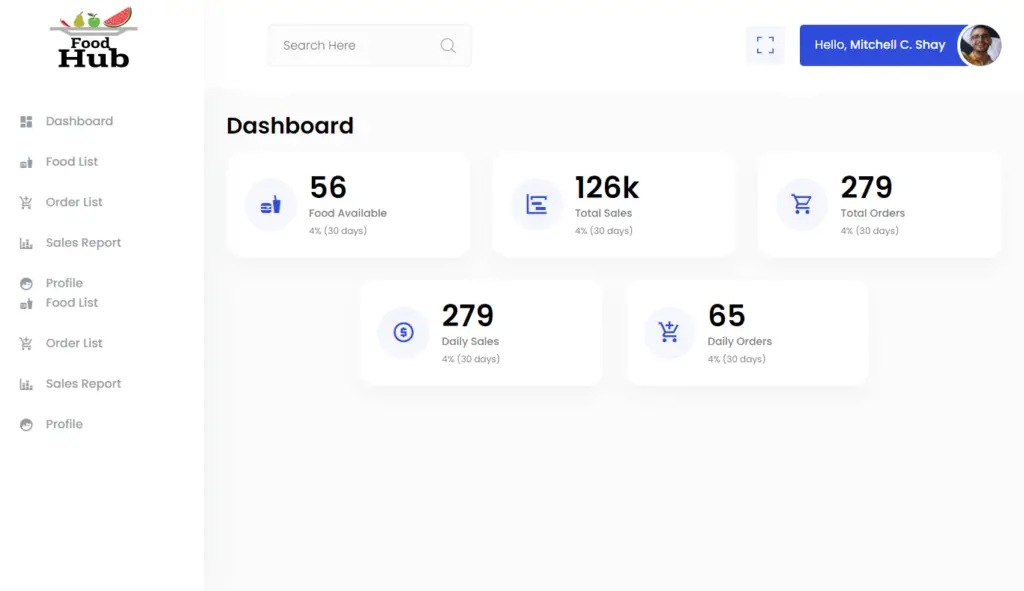1024x591 pixels.
Task: Click the Food Available drink icon
Action: [269, 204]
